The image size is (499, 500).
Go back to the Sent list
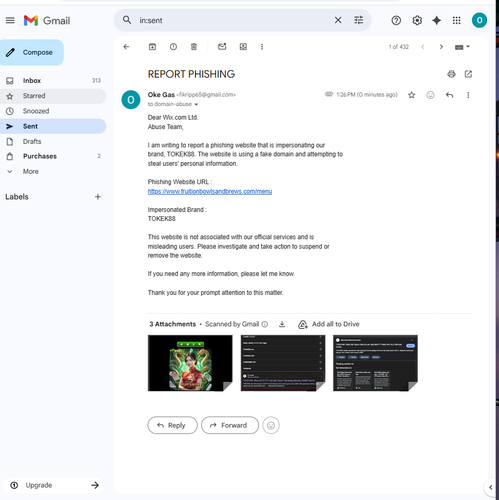[x=126, y=47]
